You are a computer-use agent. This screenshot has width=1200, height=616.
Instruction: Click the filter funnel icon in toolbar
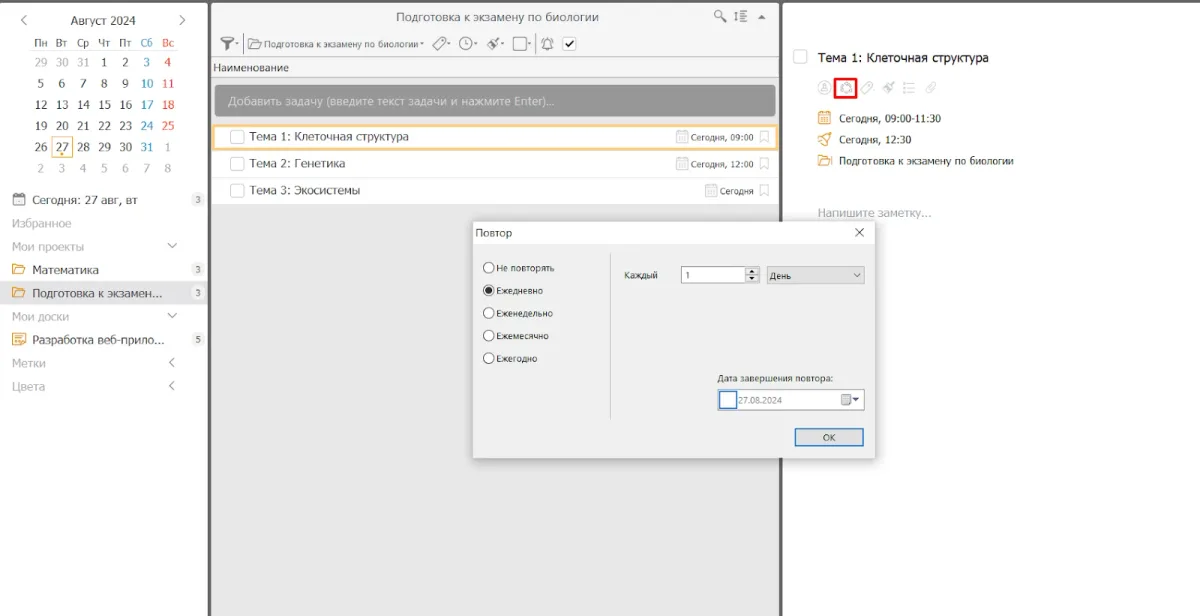[x=228, y=44]
